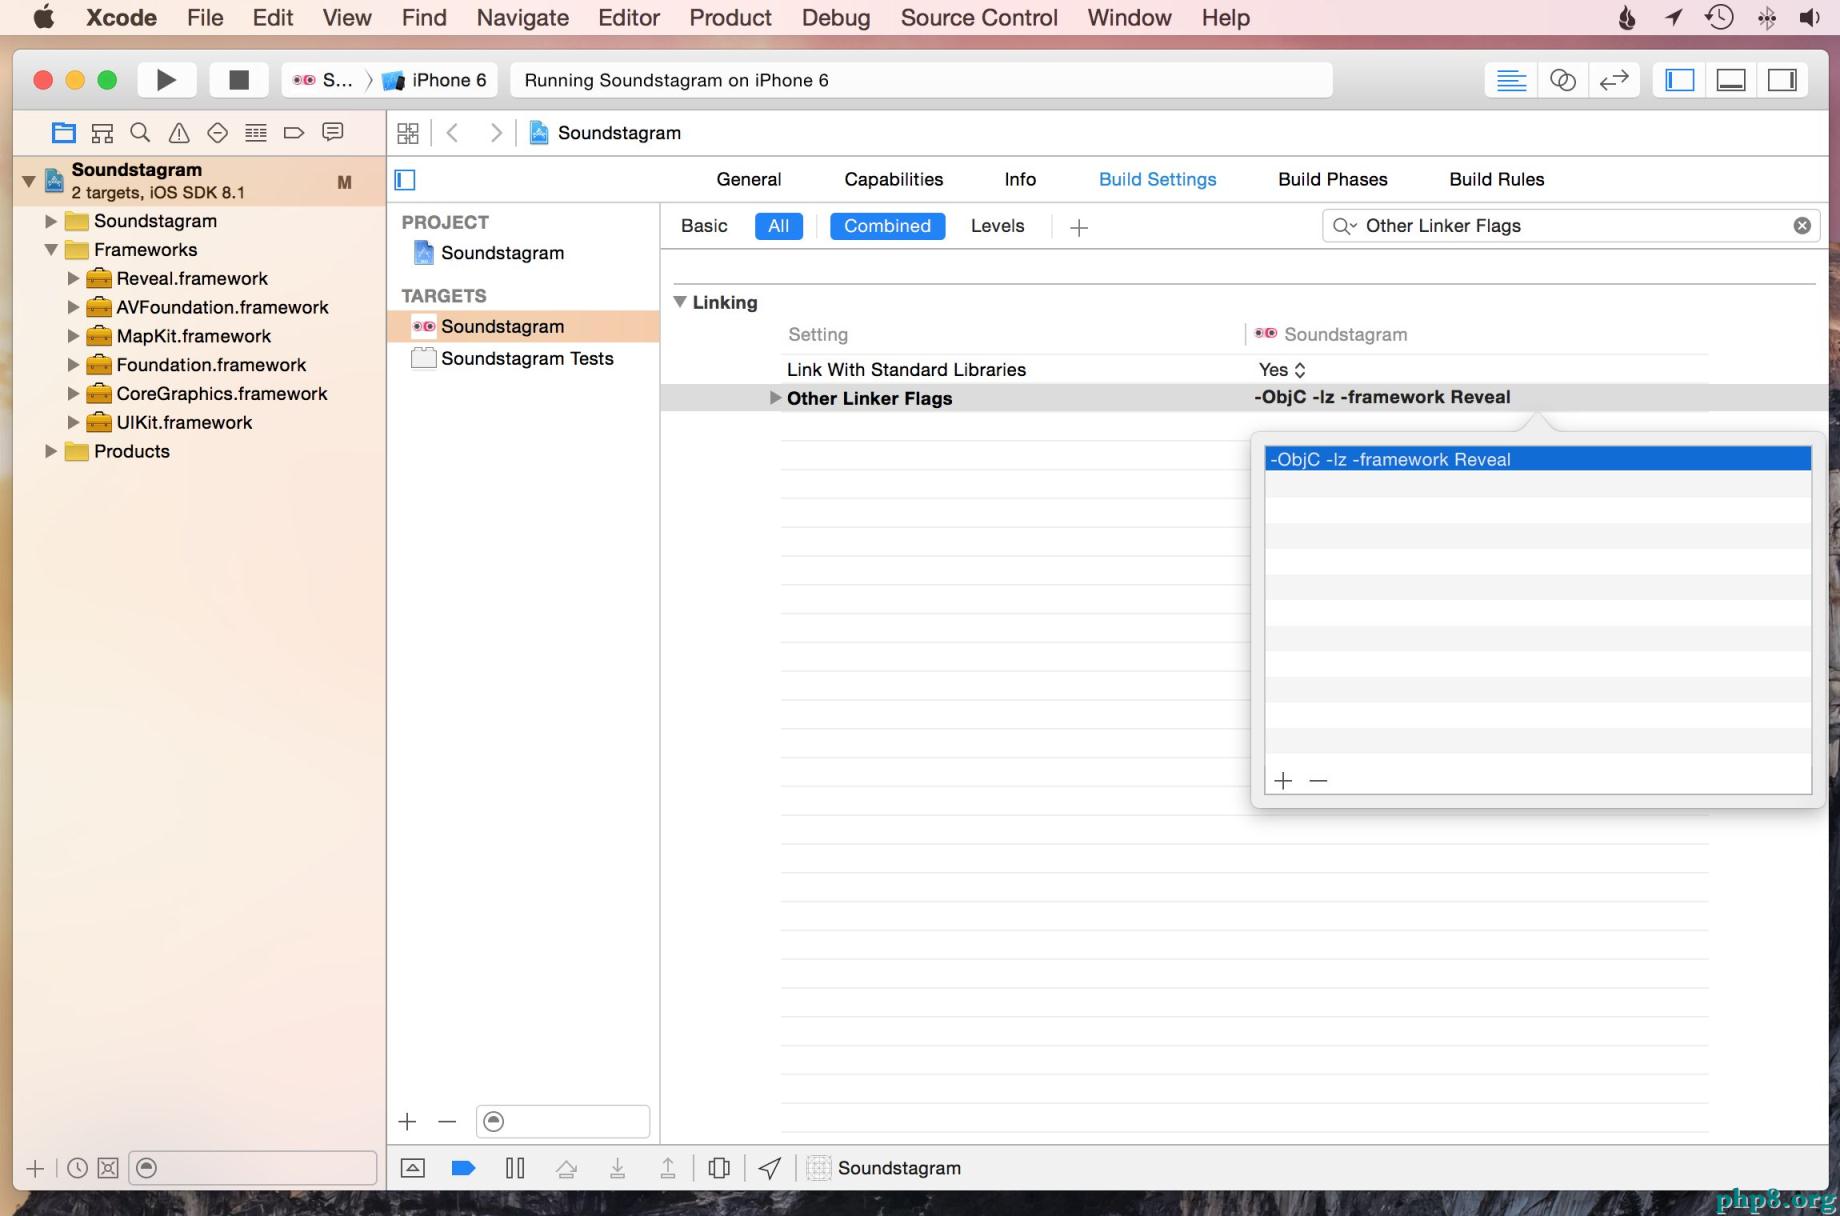Open the Capabilities tab
The image size is (1840, 1216).
(x=894, y=180)
